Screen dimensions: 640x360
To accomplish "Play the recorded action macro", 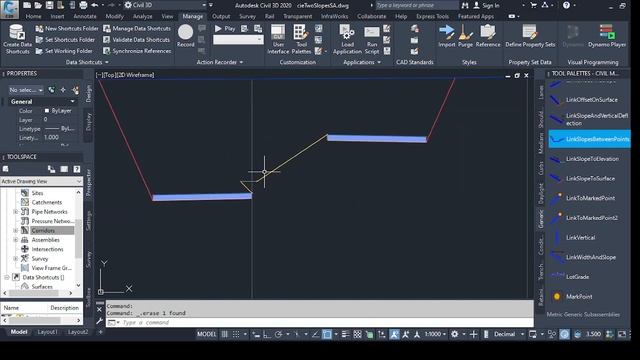I will (x=225, y=29).
